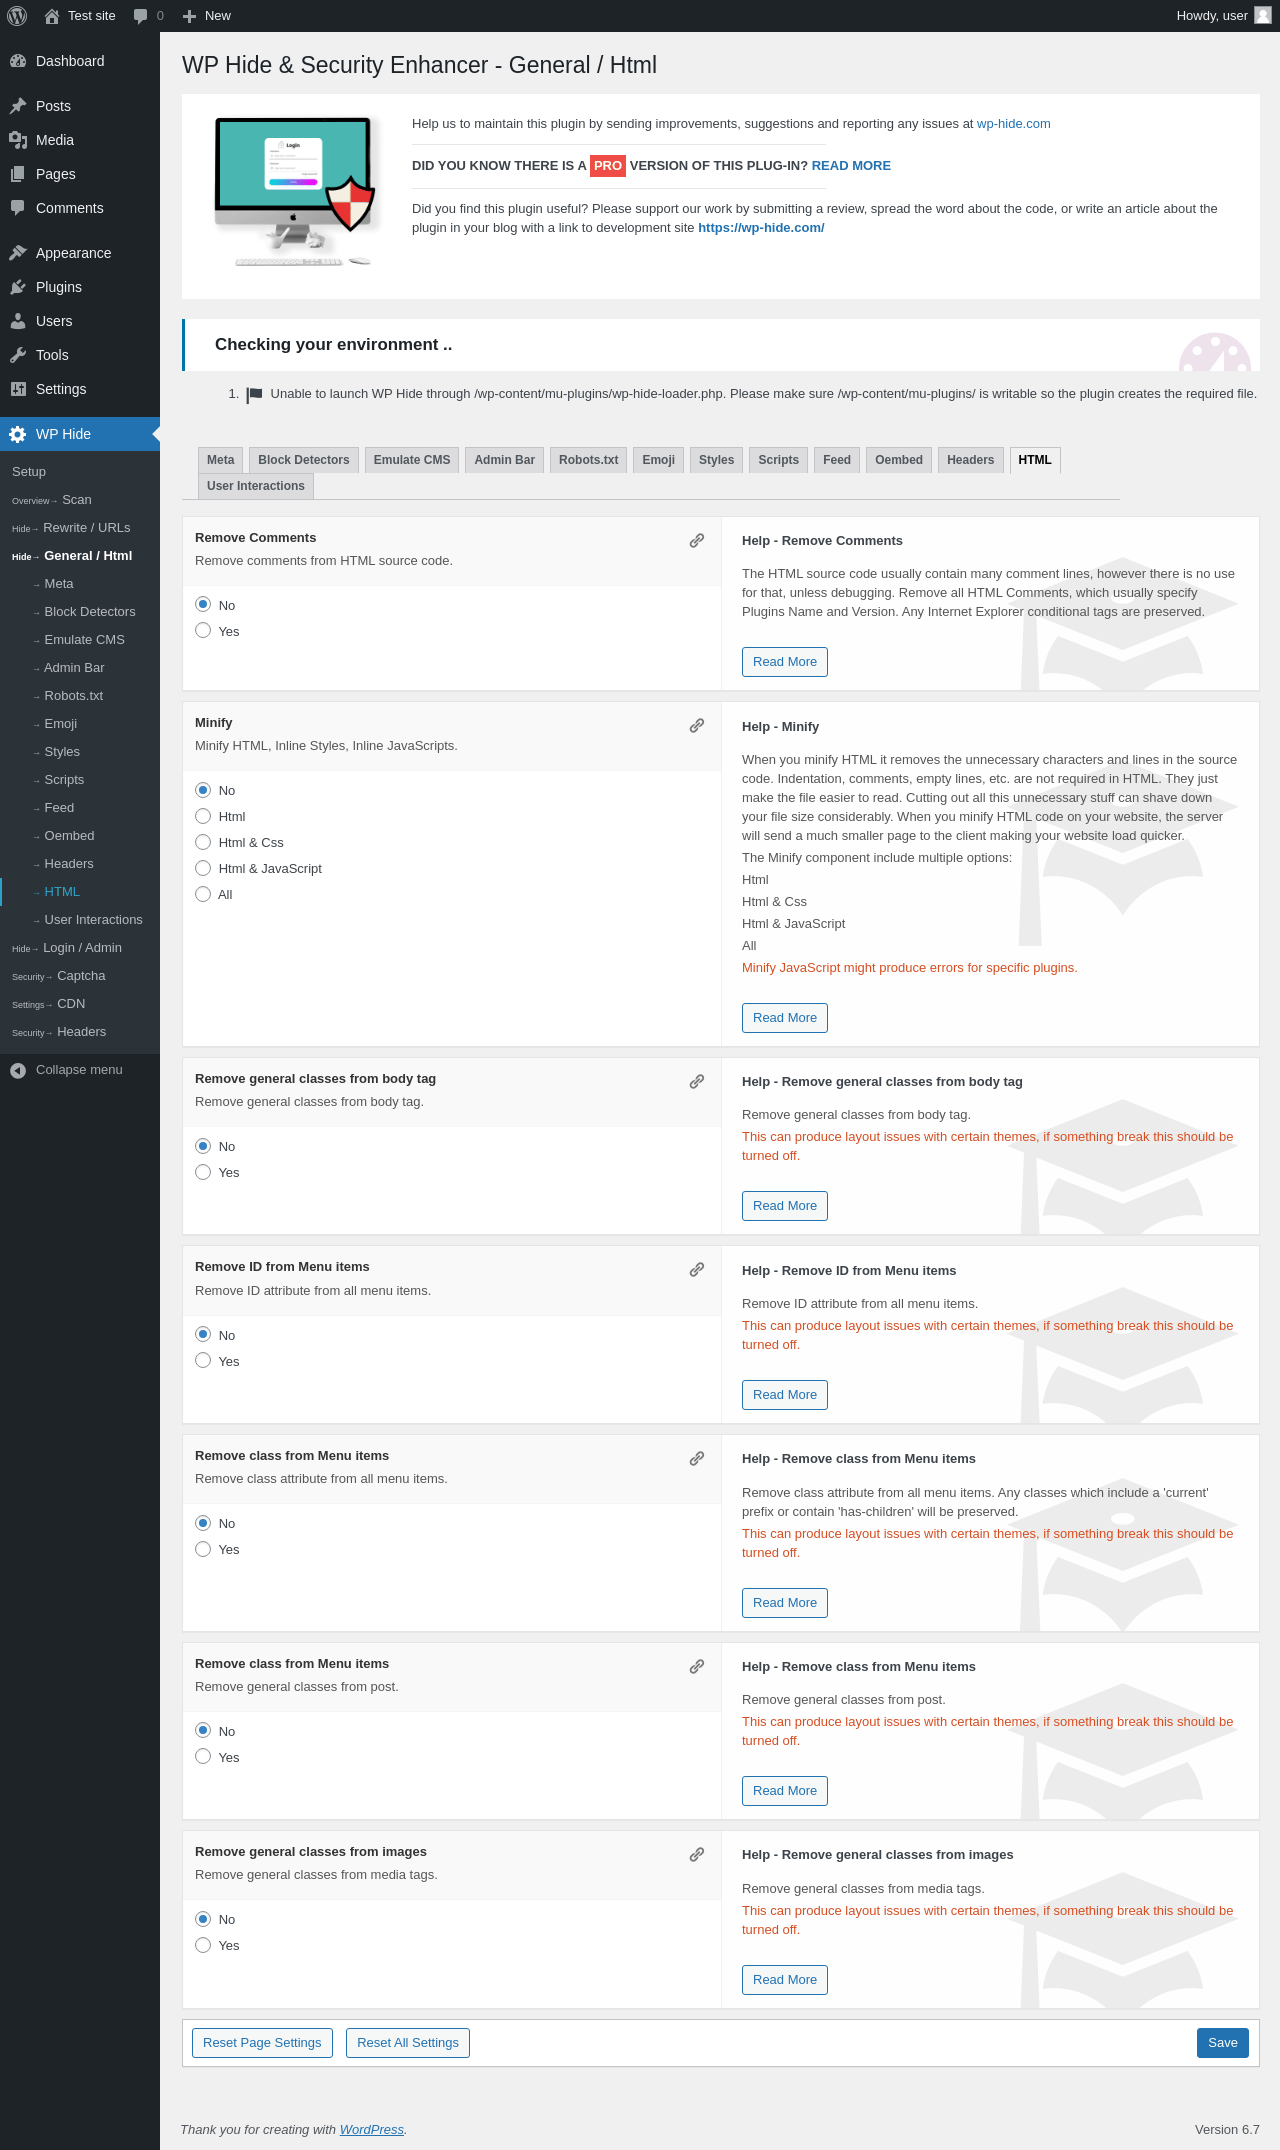Click Reset All Settings button
Screen dimensions: 1280x2150
pyautogui.click(x=408, y=2043)
